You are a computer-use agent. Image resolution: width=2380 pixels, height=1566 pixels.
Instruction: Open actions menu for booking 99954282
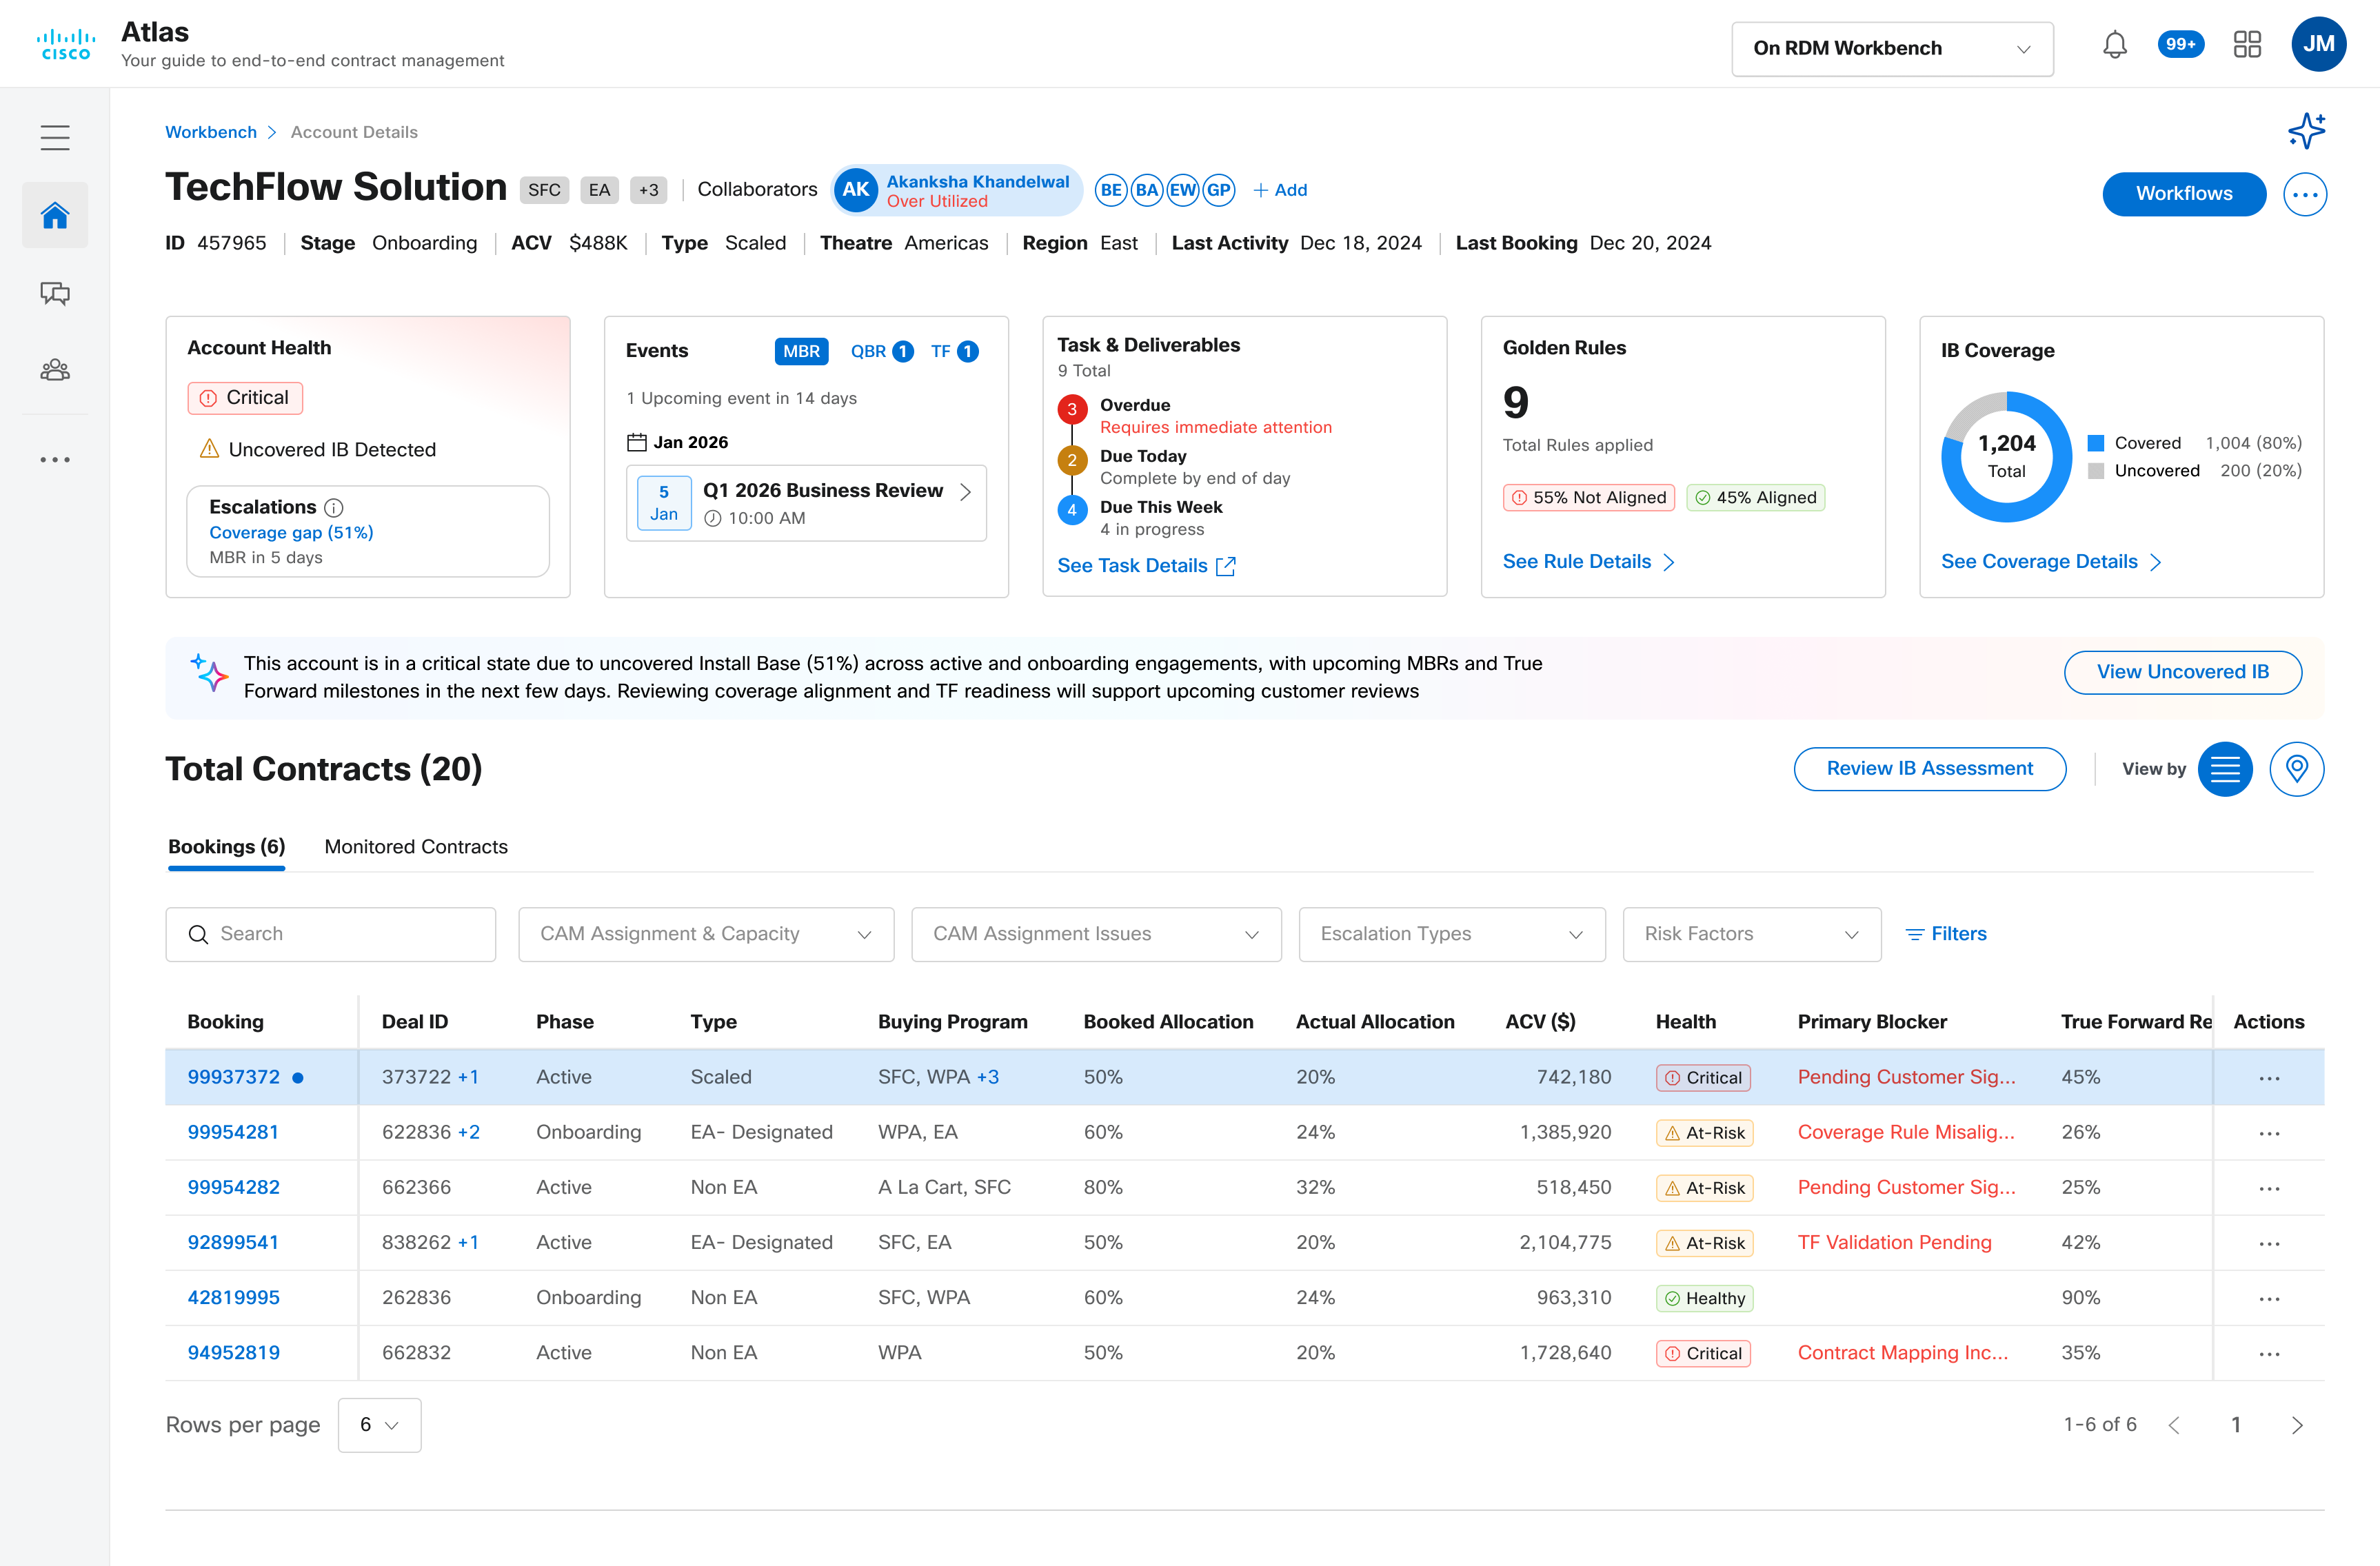point(2269,1188)
